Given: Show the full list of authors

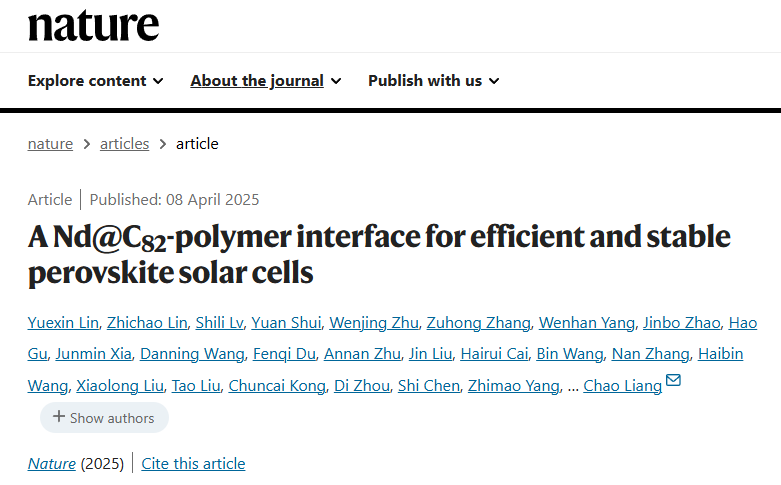Looking at the screenshot, I should pos(104,417).
